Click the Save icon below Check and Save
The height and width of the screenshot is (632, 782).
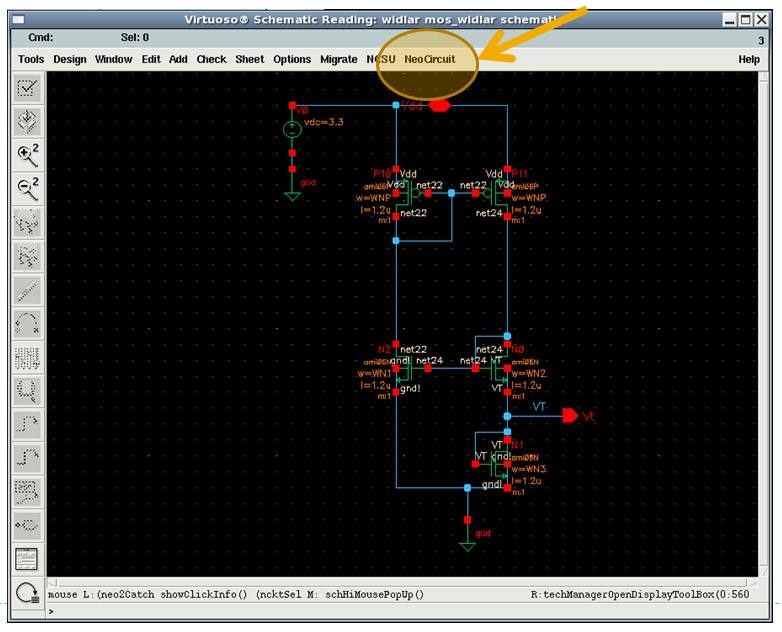click(x=27, y=122)
